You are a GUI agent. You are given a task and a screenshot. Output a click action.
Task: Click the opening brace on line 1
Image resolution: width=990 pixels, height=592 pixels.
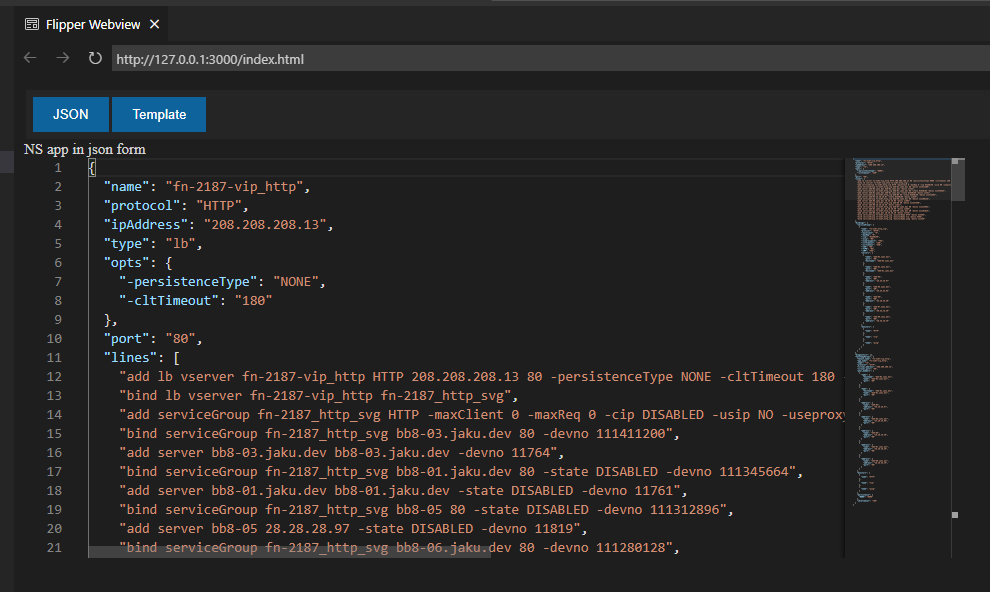coord(92,168)
